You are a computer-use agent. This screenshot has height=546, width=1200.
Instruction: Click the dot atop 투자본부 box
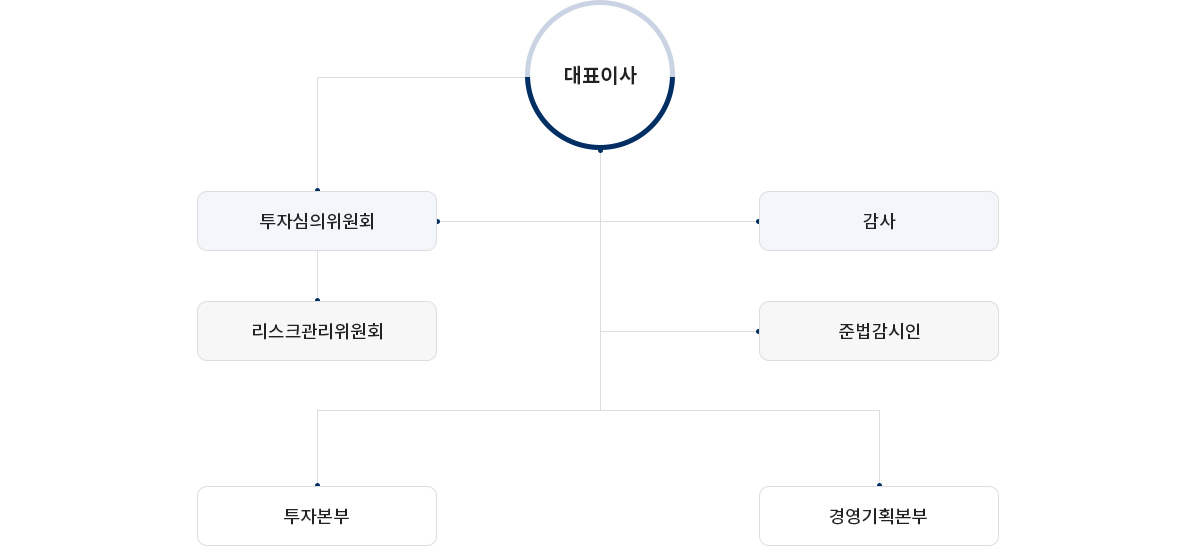pos(317,485)
